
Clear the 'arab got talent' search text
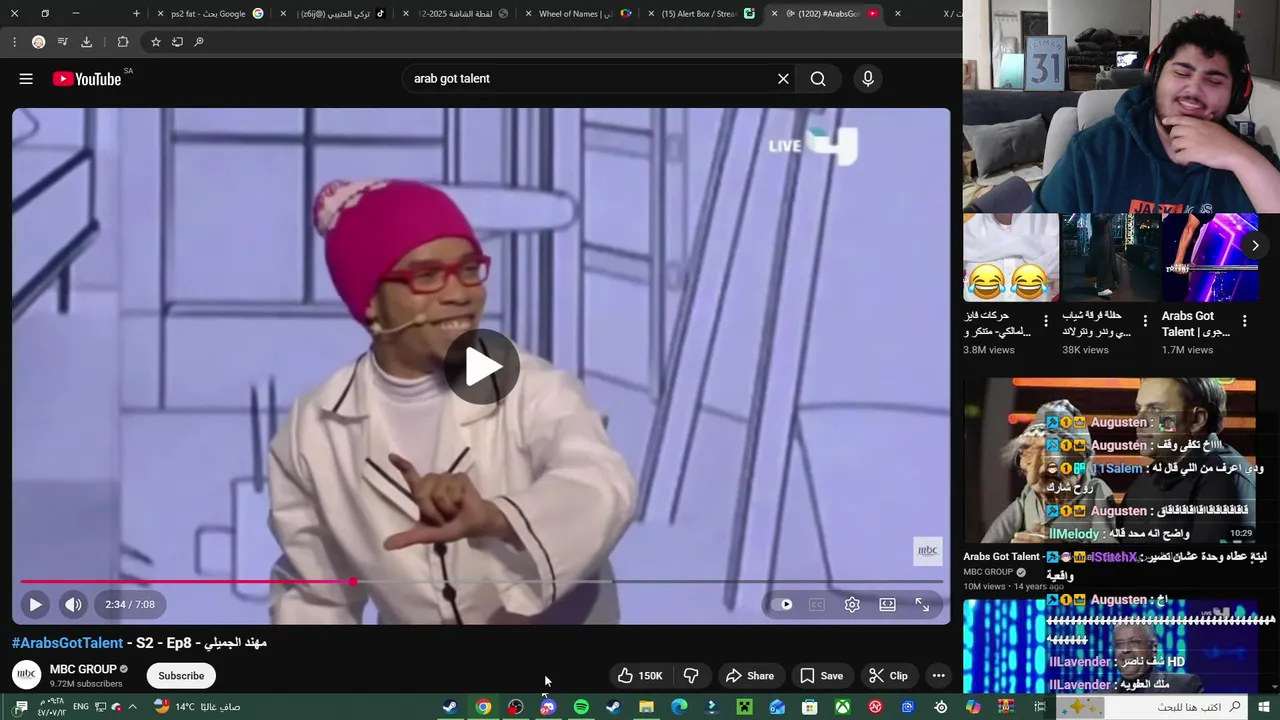pyautogui.click(x=783, y=79)
